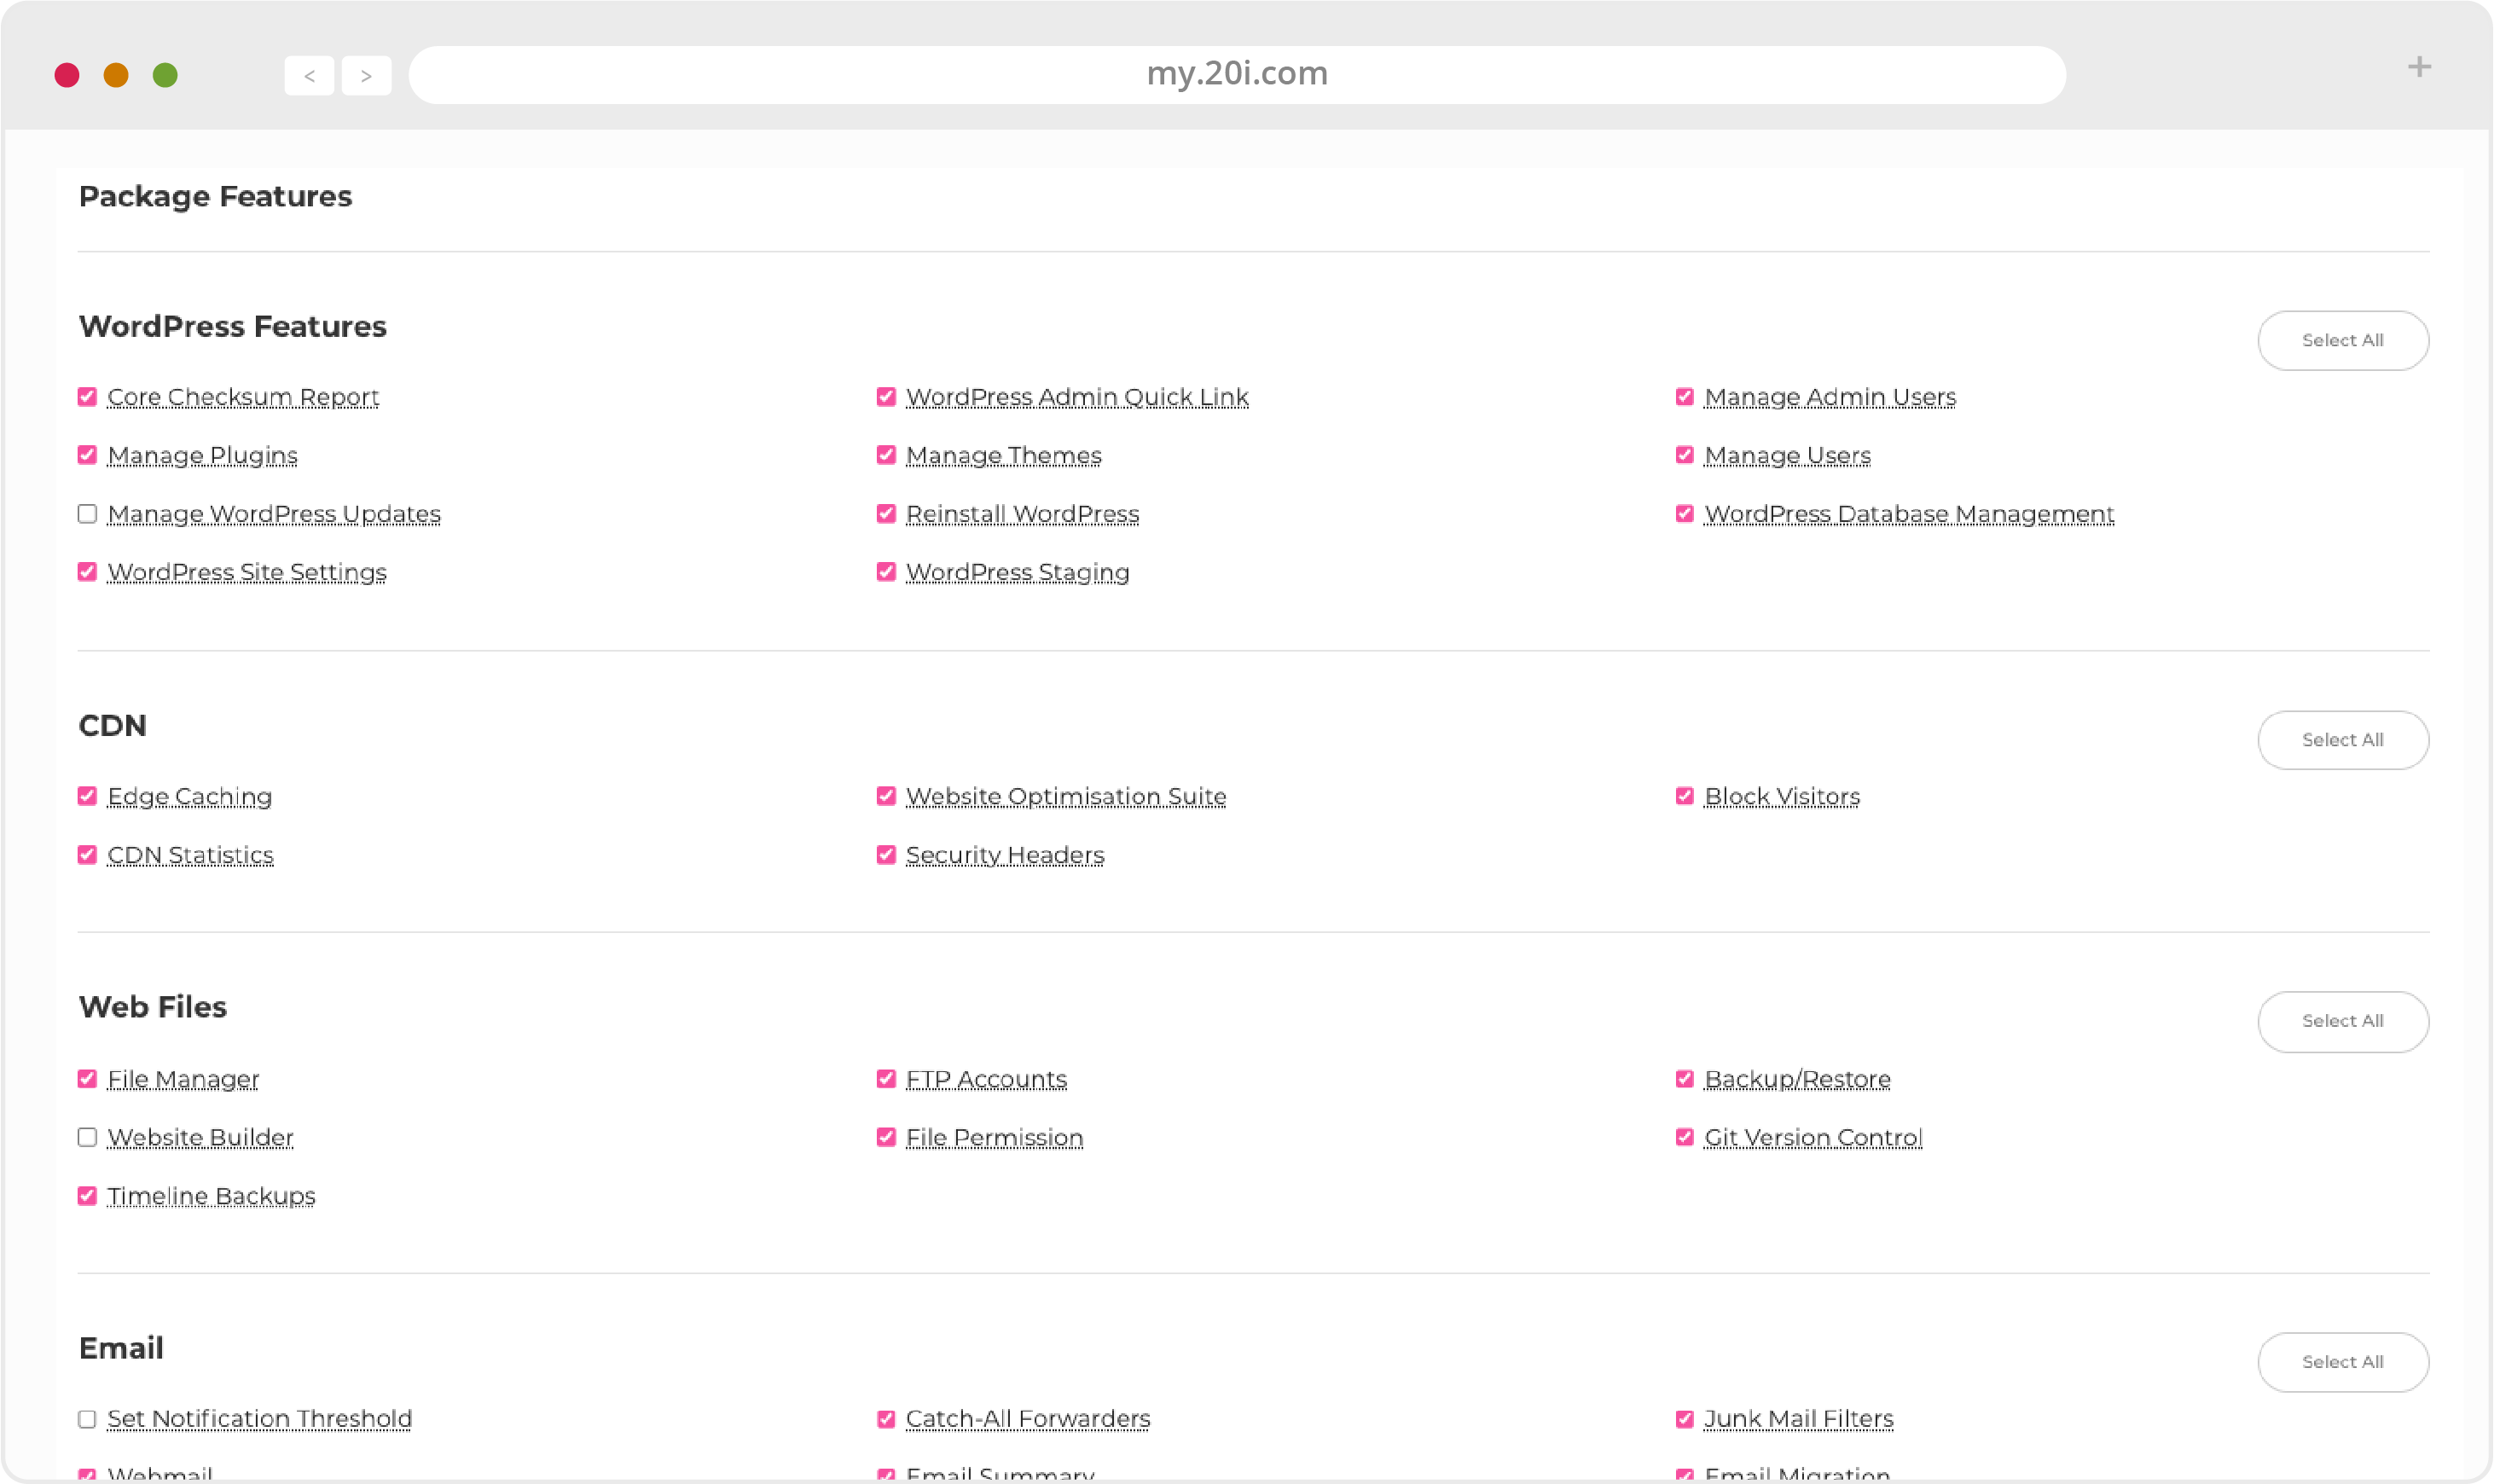Select All Email features
2494x1484 pixels.
[2342, 1360]
